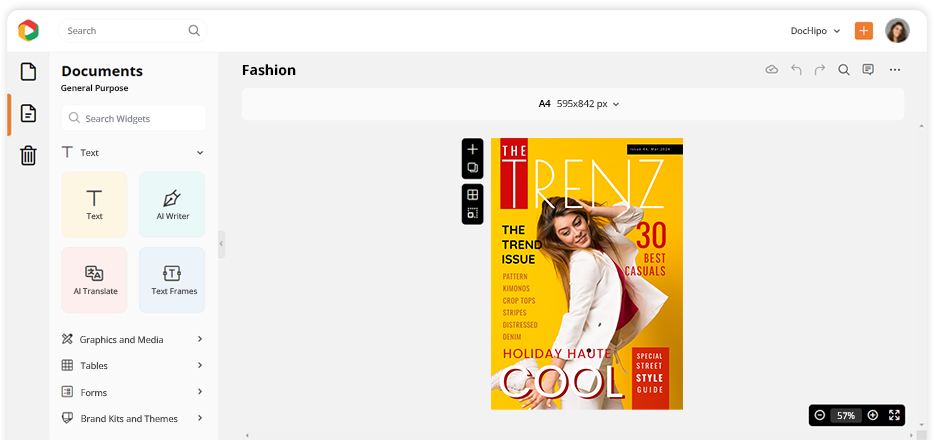Click the Fashion document title
Screen dimensions: 934x440
[269, 70]
